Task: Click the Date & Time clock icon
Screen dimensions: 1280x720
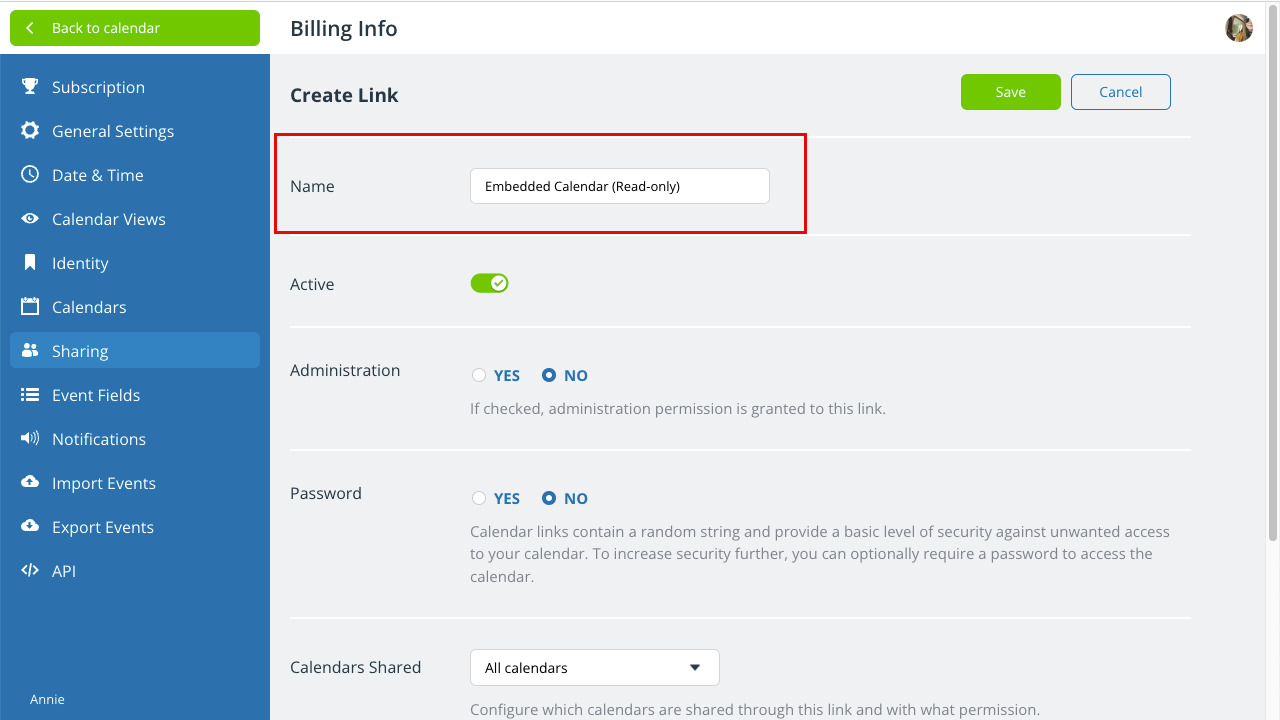Action: (30, 175)
